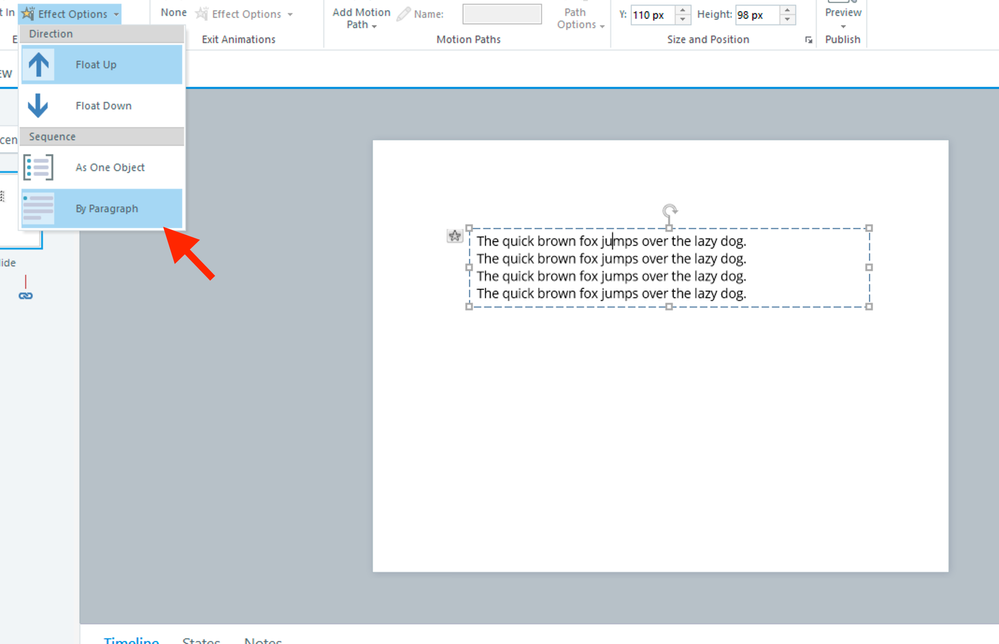Screen dimensions: 999x644
Task: Click the As One Object sequence icon
Action: click(38, 167)
